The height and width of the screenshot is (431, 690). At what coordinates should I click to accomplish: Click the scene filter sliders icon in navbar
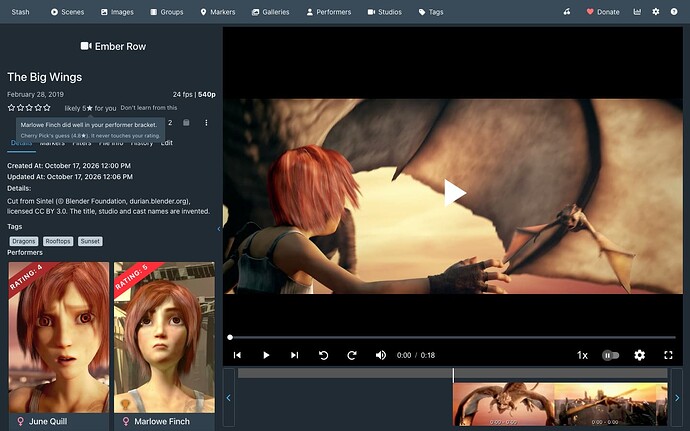pyautogui.click(x=567, y=12)
